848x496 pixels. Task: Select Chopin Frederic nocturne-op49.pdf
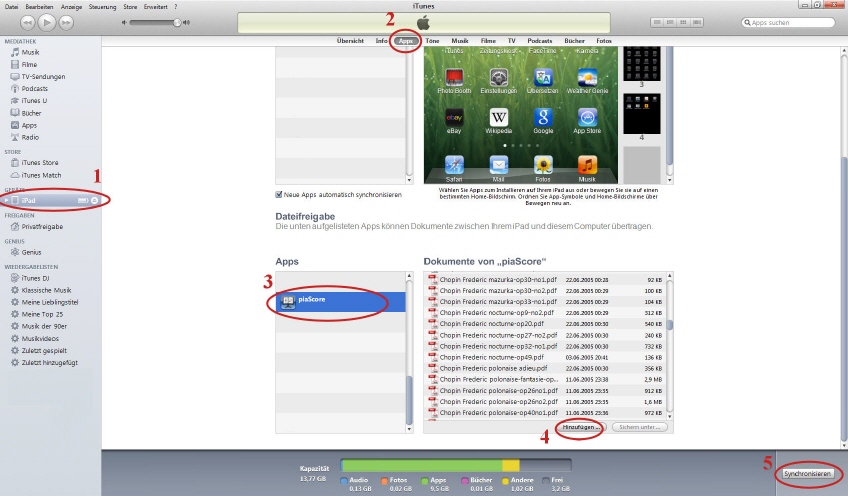[547, 357]
